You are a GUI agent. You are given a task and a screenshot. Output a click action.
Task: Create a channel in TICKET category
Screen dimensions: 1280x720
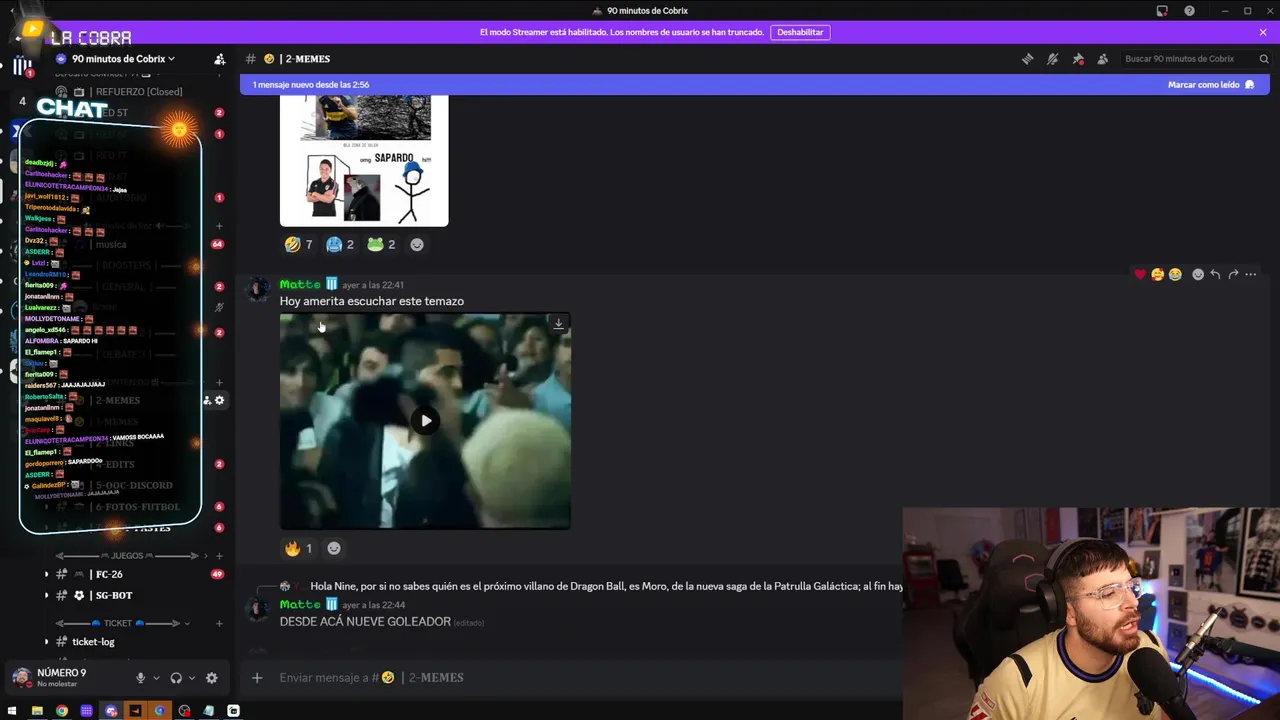pyautogui.click(x=220, y=623)
